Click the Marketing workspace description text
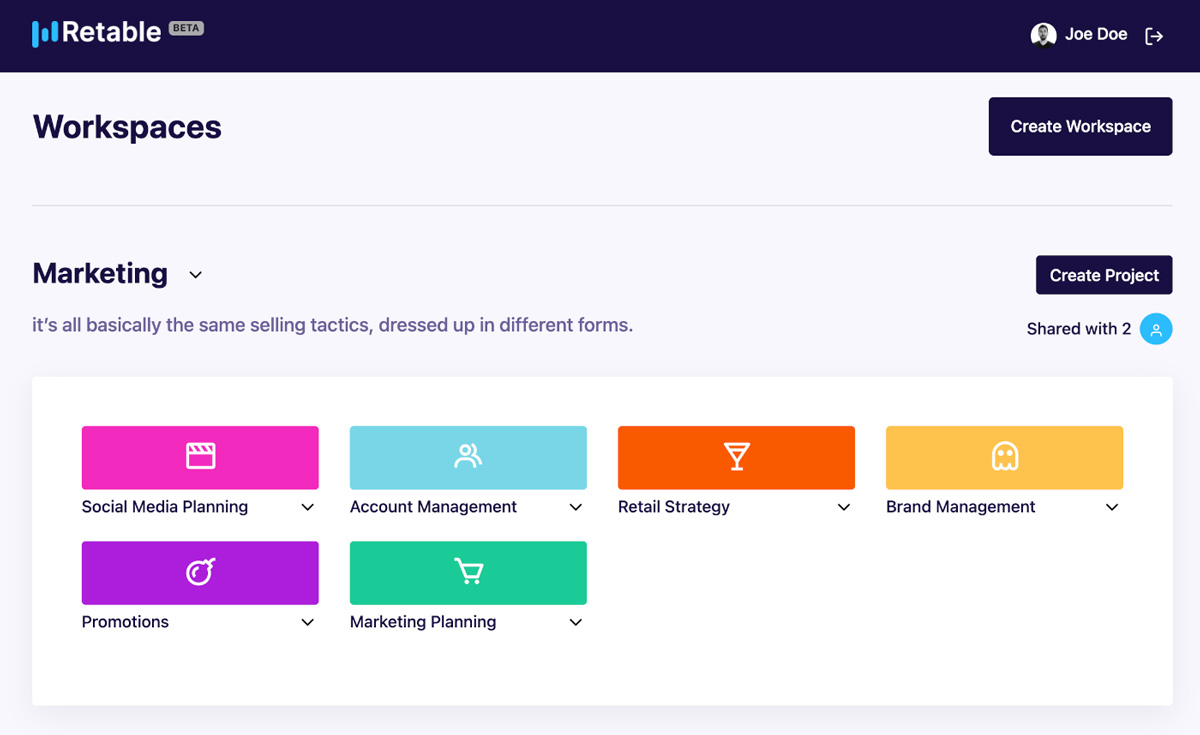The width and height of the screenshot is (1200, 735). [332, 325]
